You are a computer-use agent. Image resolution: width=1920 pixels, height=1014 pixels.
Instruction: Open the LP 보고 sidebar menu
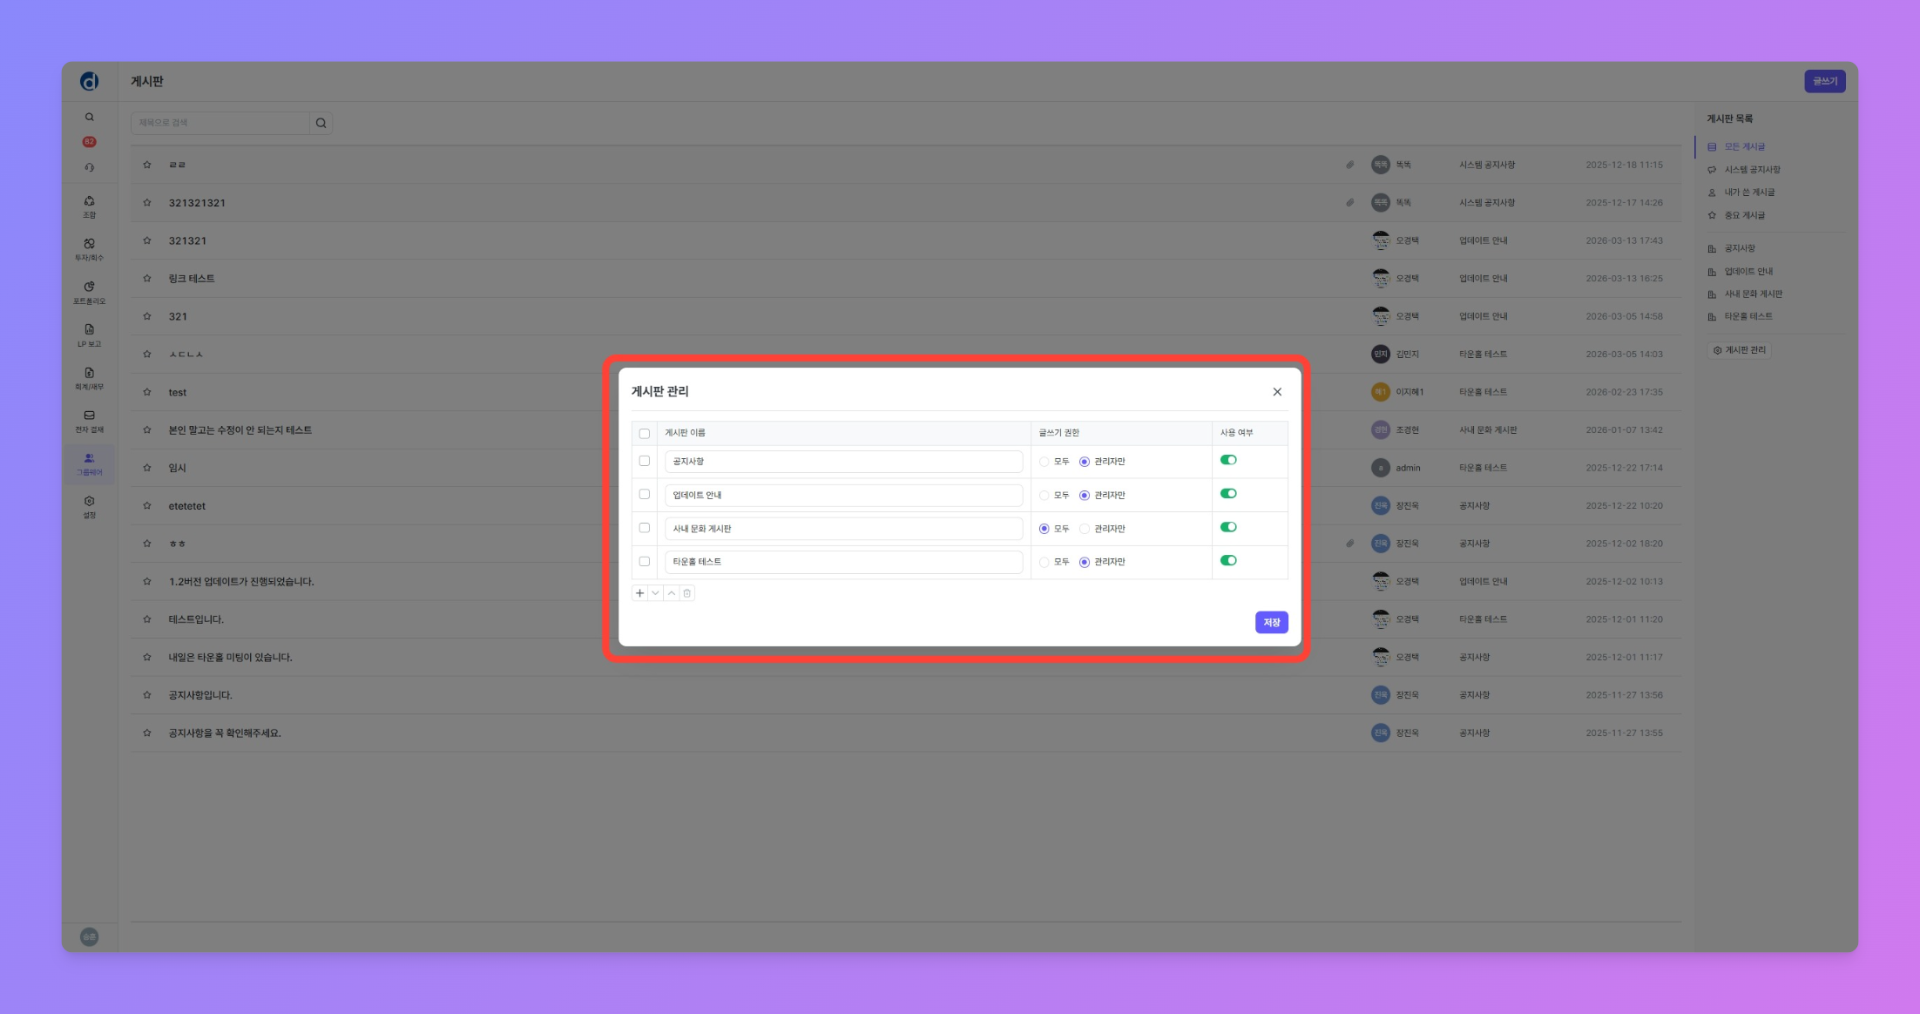coord(89,335)
